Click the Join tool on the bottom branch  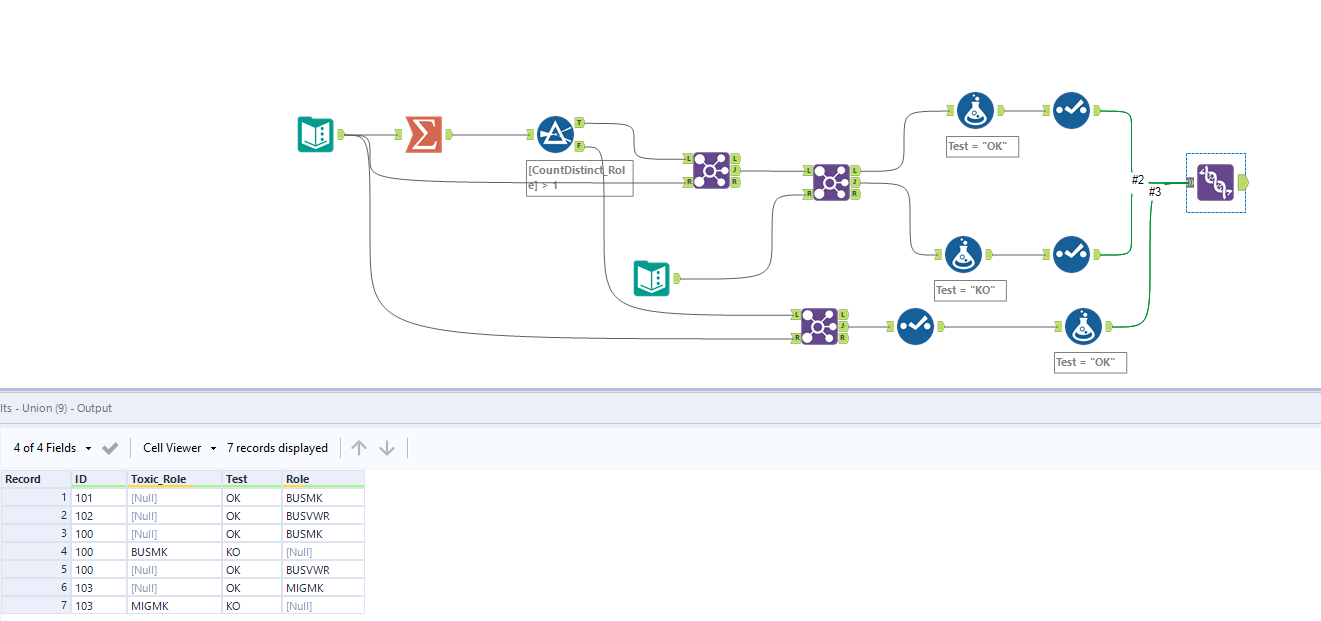coord(820,326)
